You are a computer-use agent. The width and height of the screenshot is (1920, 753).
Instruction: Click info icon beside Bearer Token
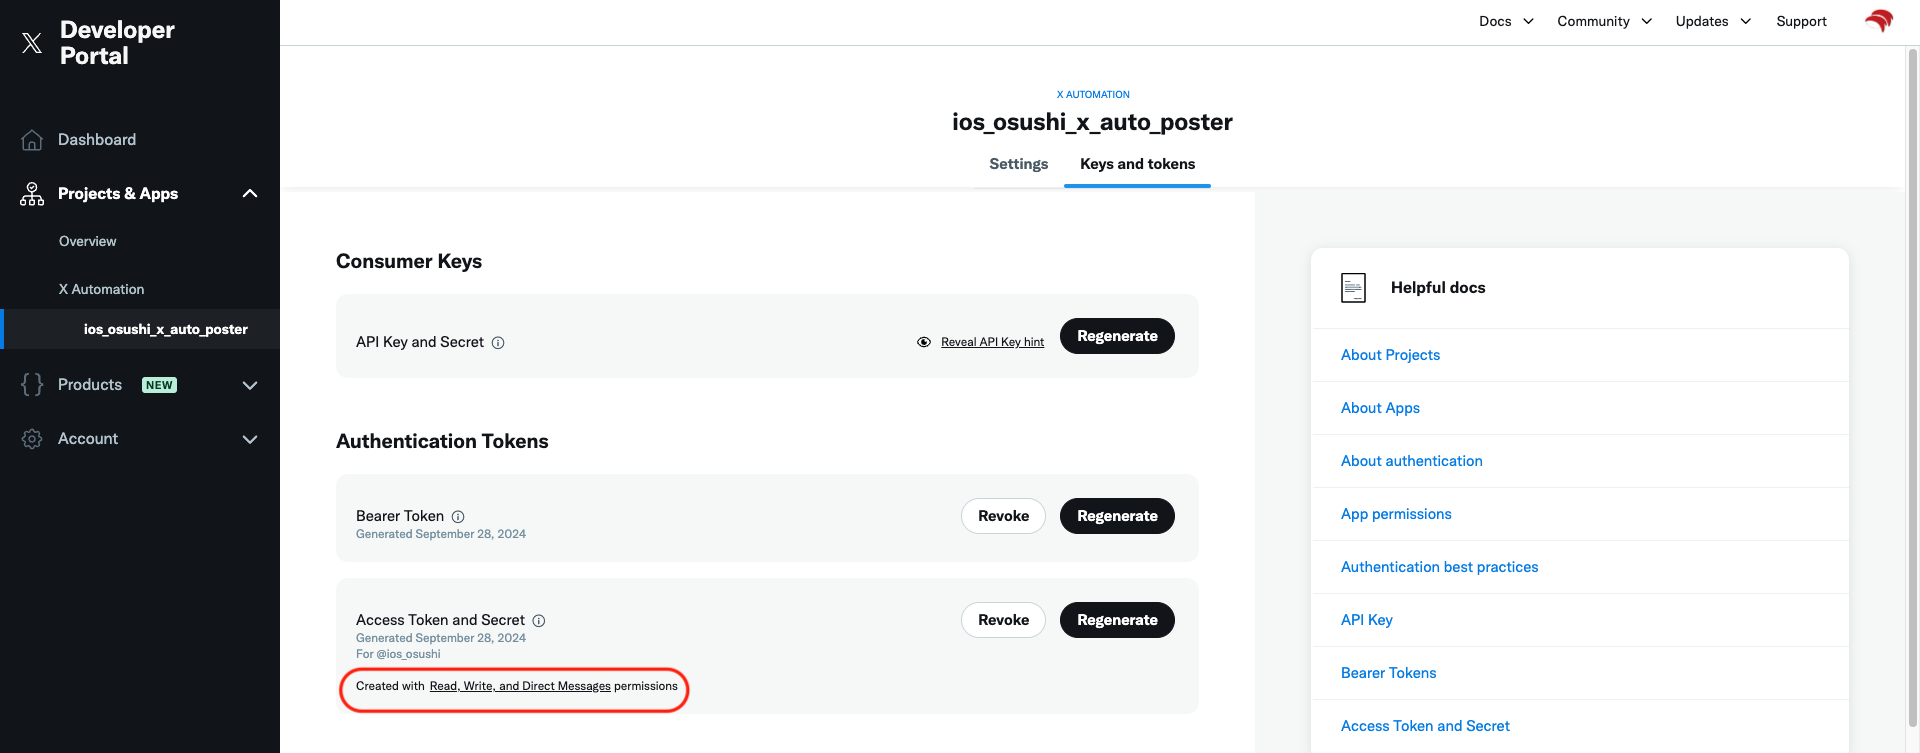click(x=458, y=517)
